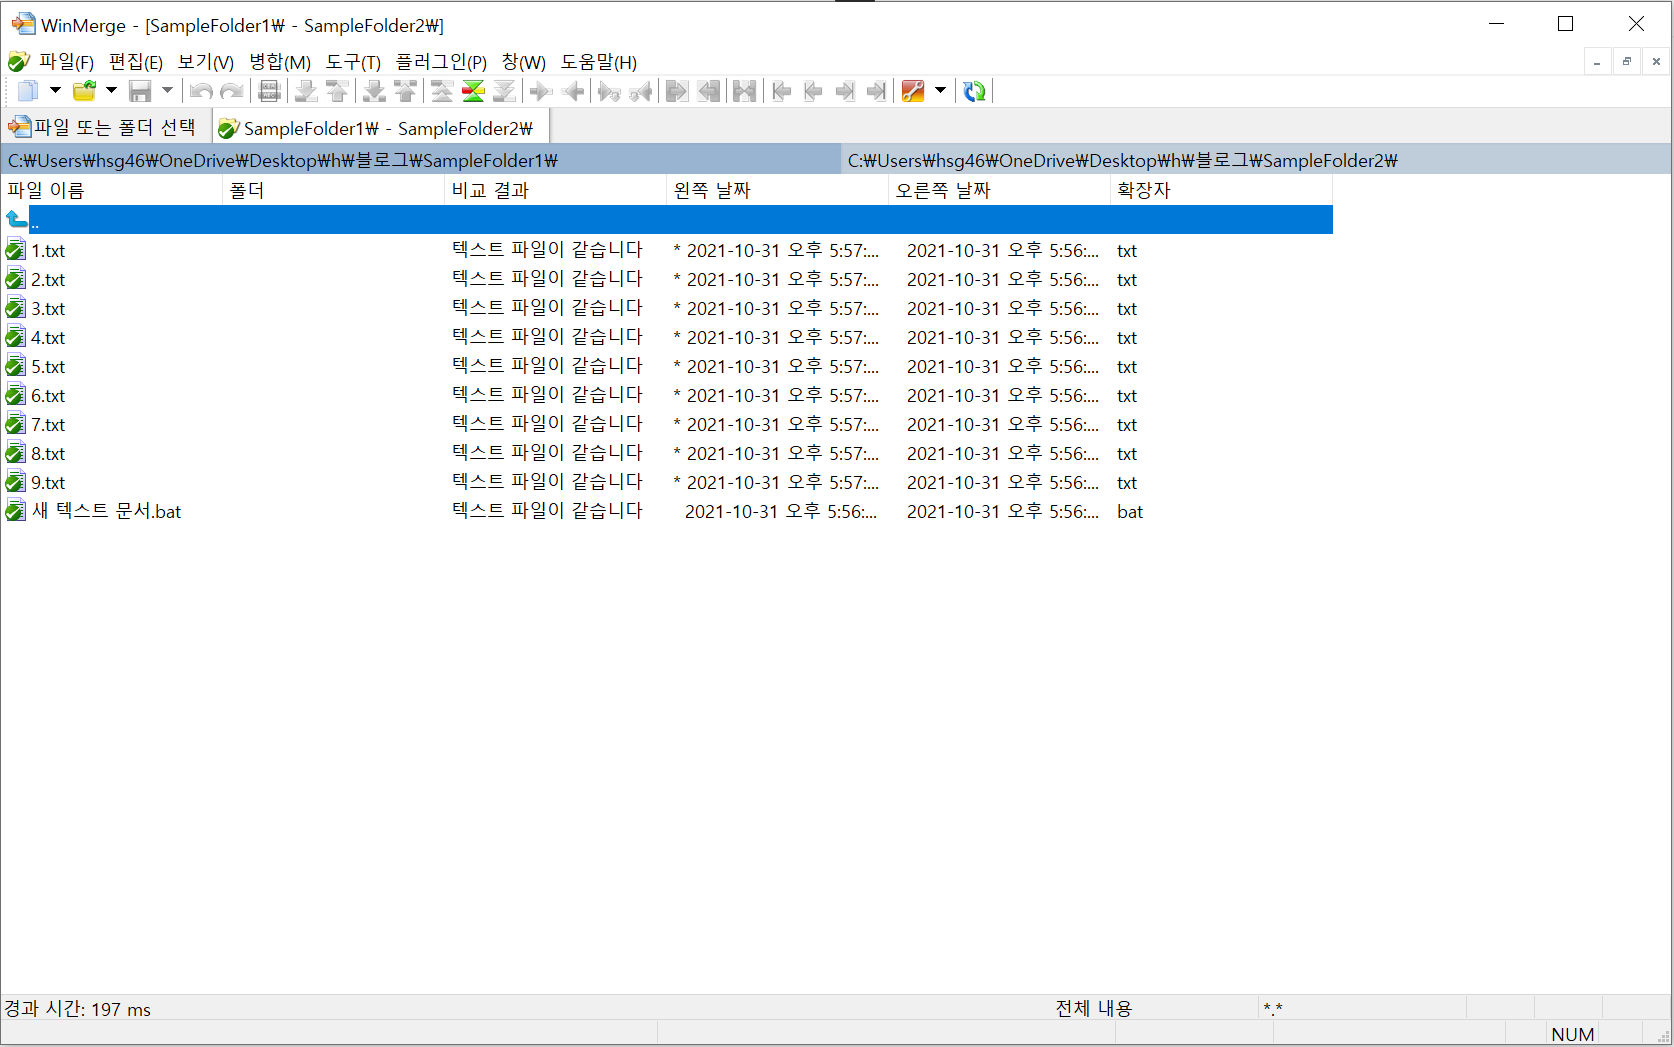
Task: Click 경과 시간: 197 ms in status bar
Action: point(77,1009)
